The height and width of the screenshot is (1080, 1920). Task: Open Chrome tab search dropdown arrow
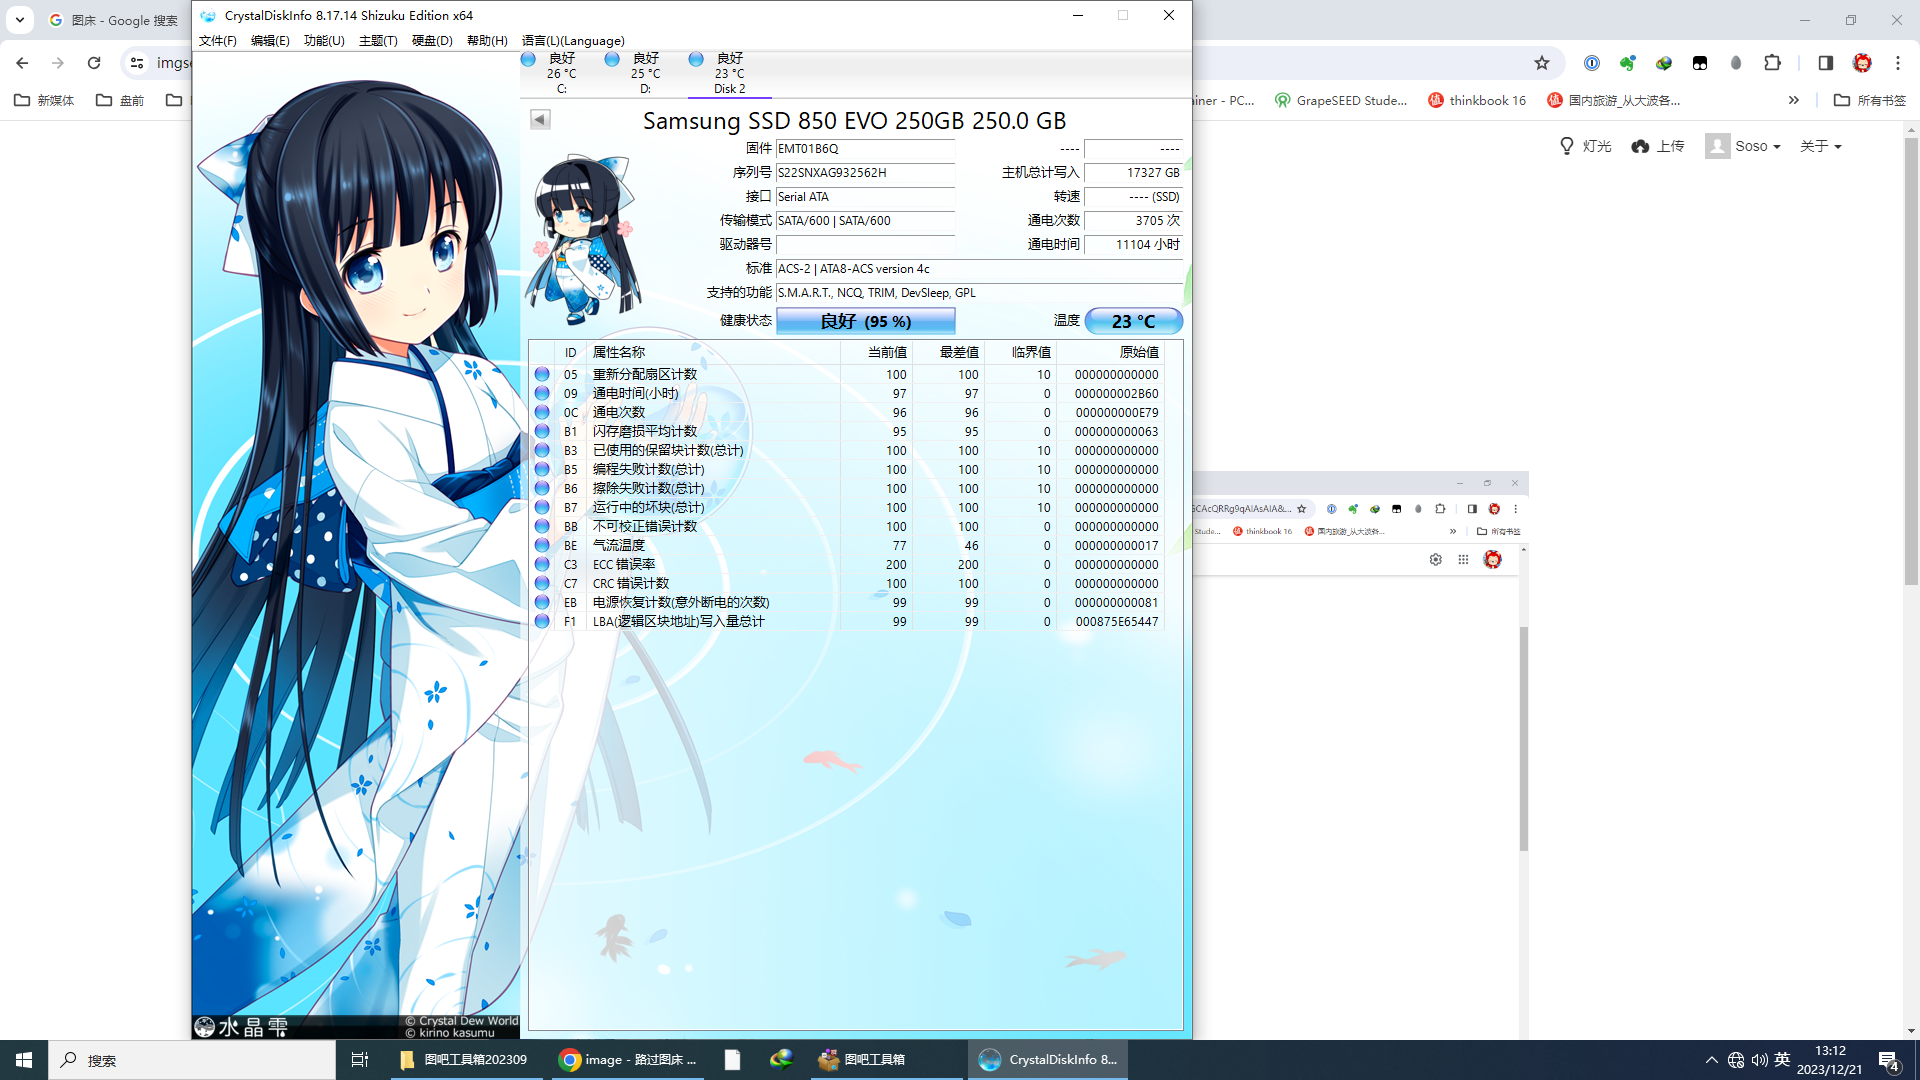click(x=19, y=19)
